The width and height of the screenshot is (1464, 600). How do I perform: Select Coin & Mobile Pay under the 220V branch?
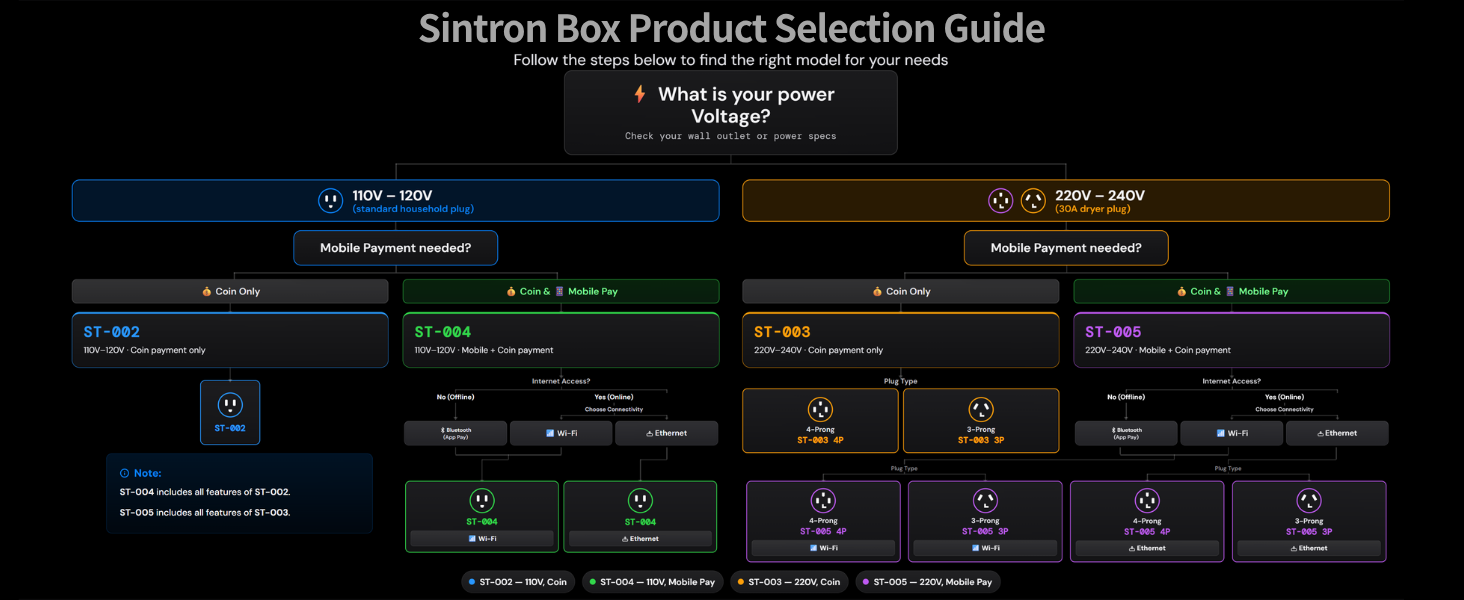[x=1231, y=292]
